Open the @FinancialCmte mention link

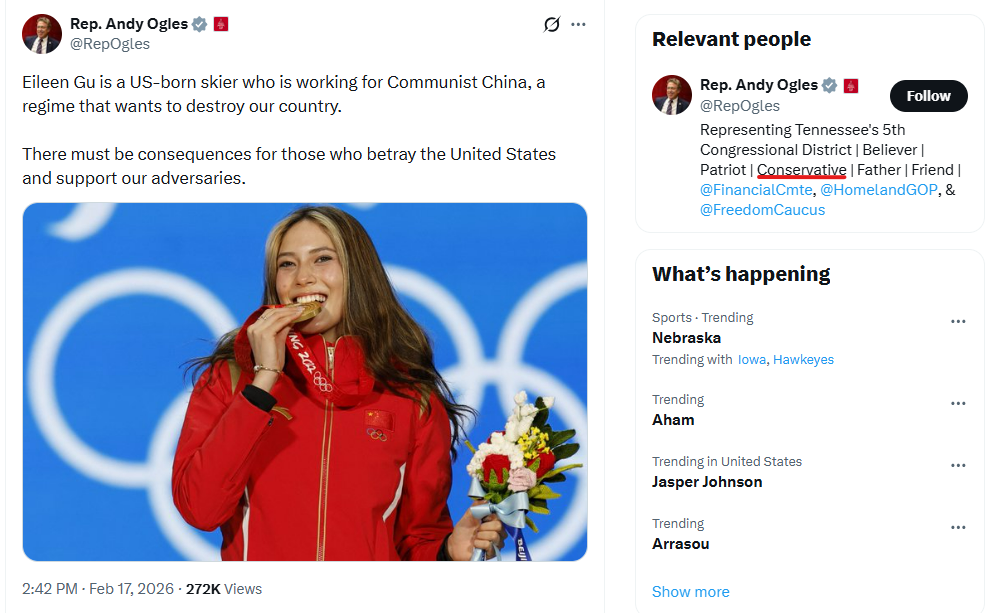click(756, 190)
